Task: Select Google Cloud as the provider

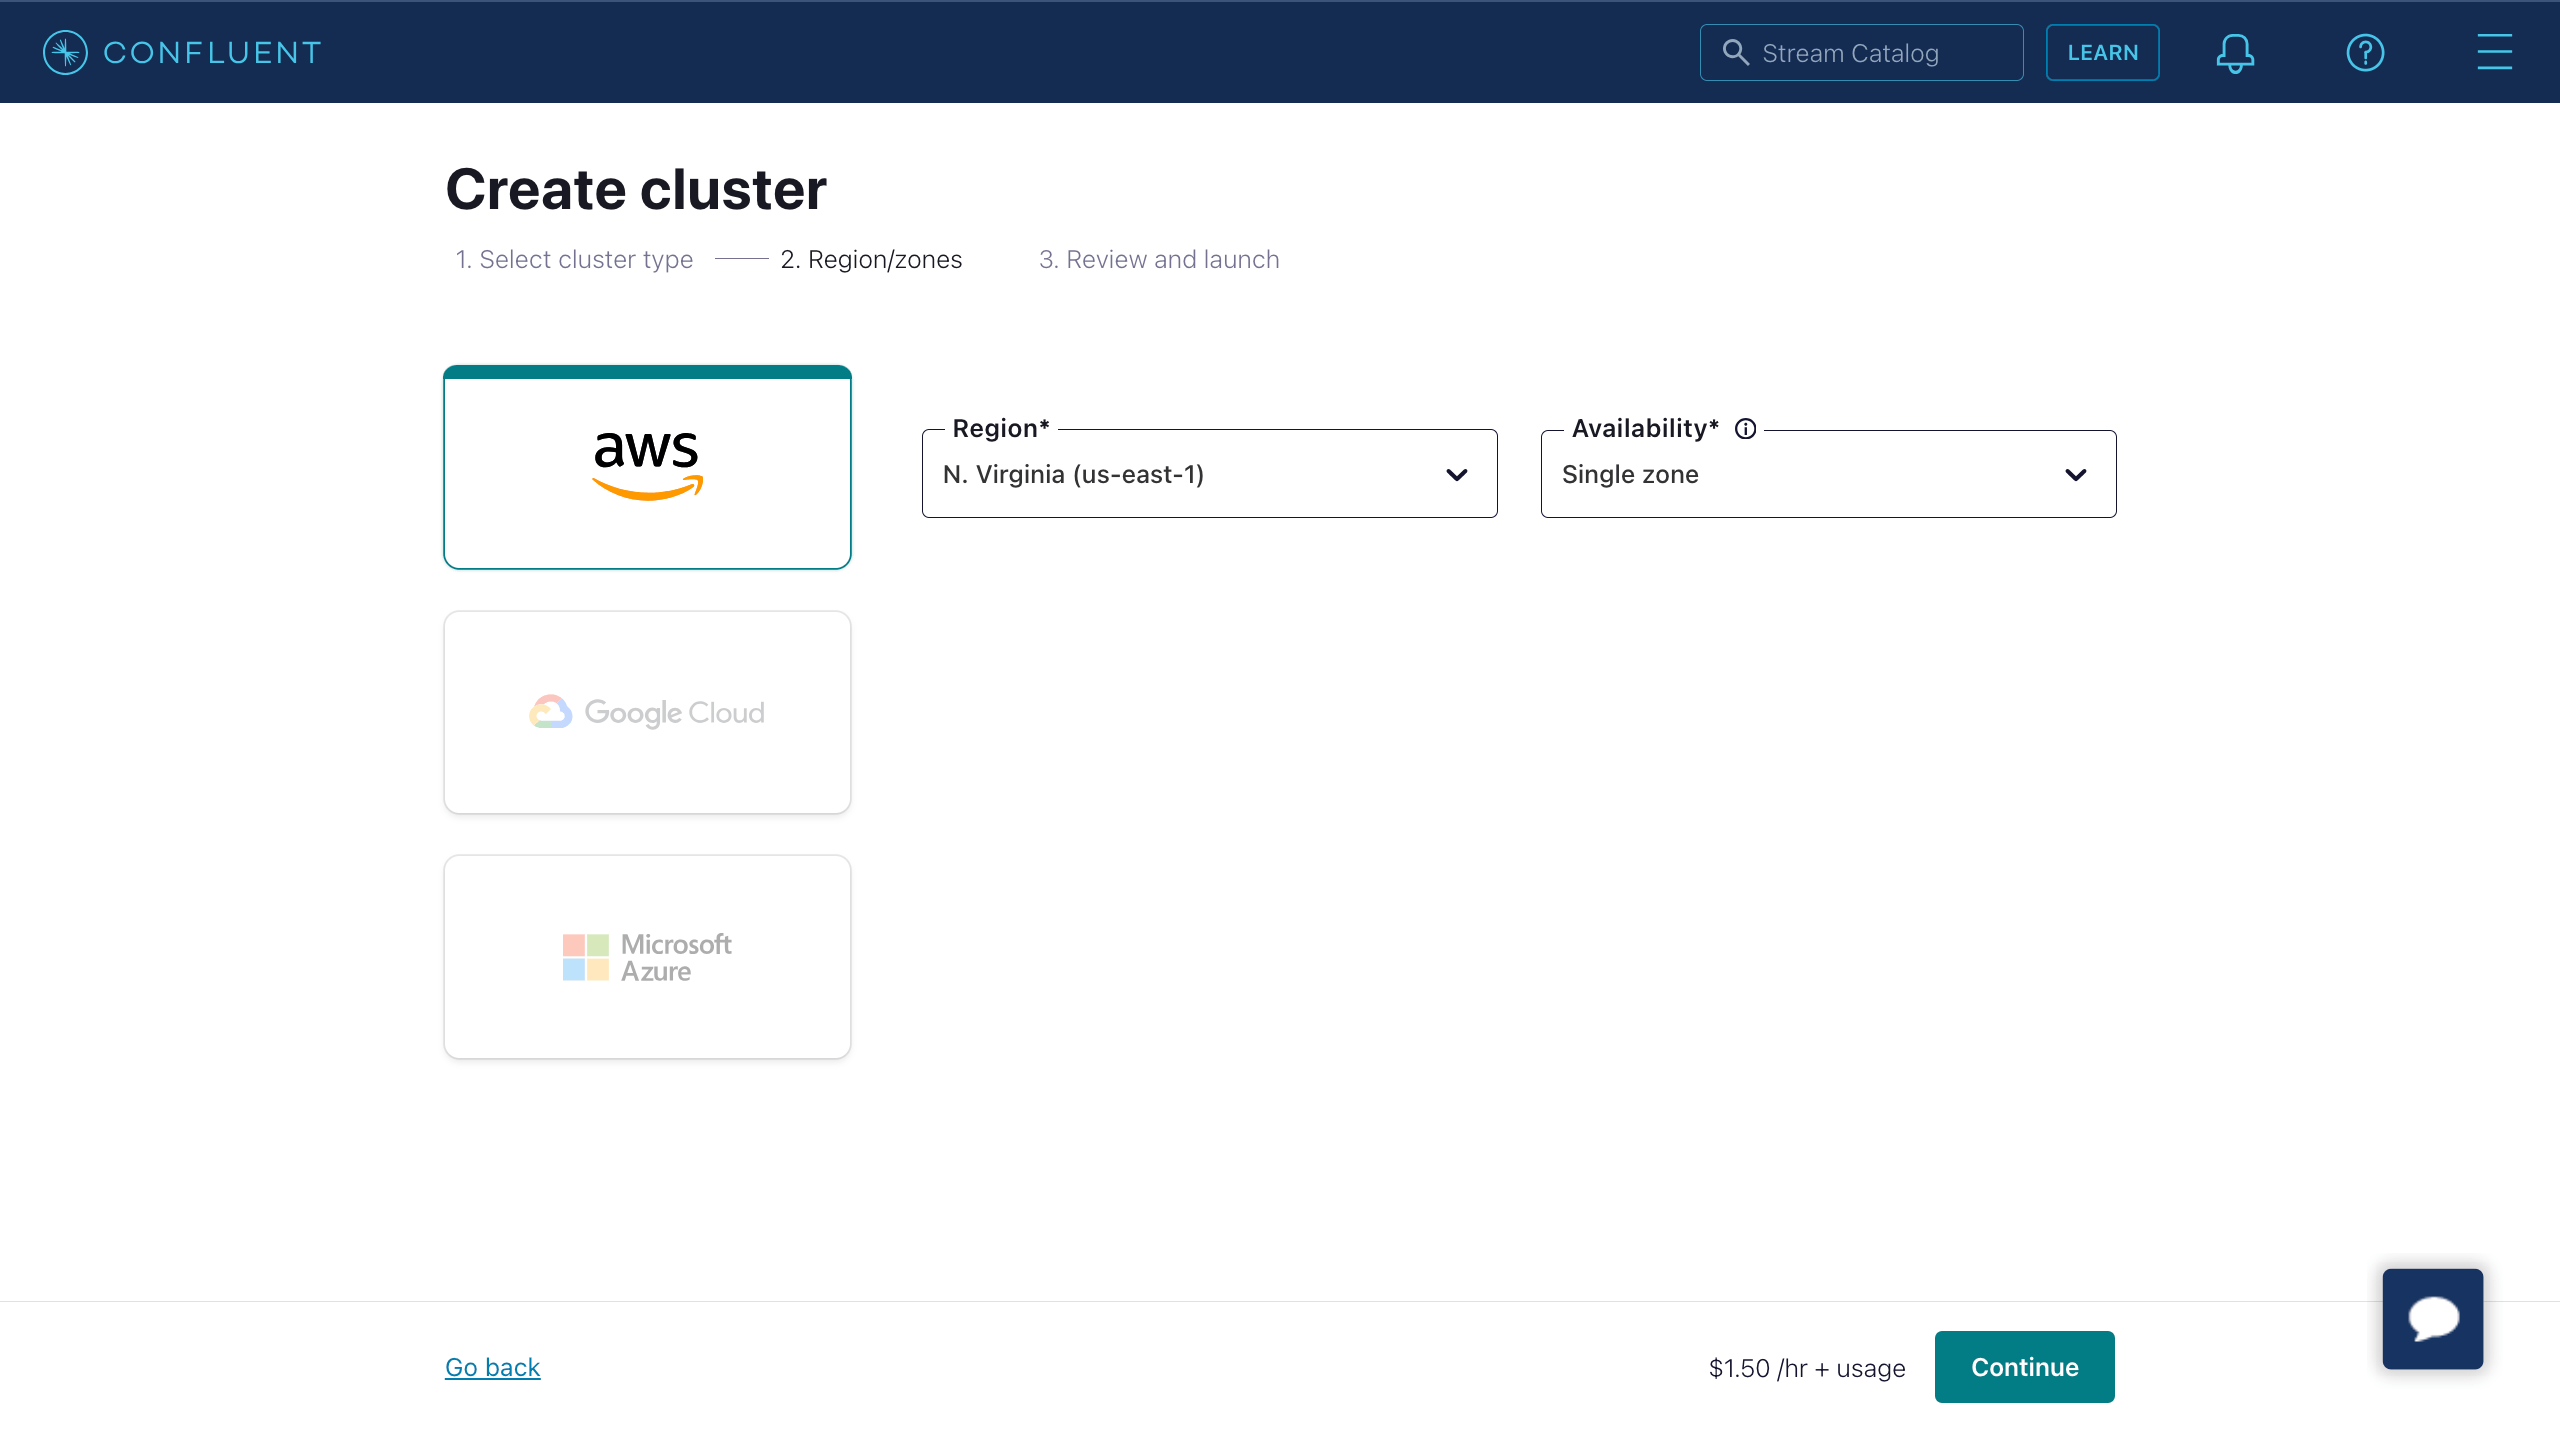Action: coord(647,712)
